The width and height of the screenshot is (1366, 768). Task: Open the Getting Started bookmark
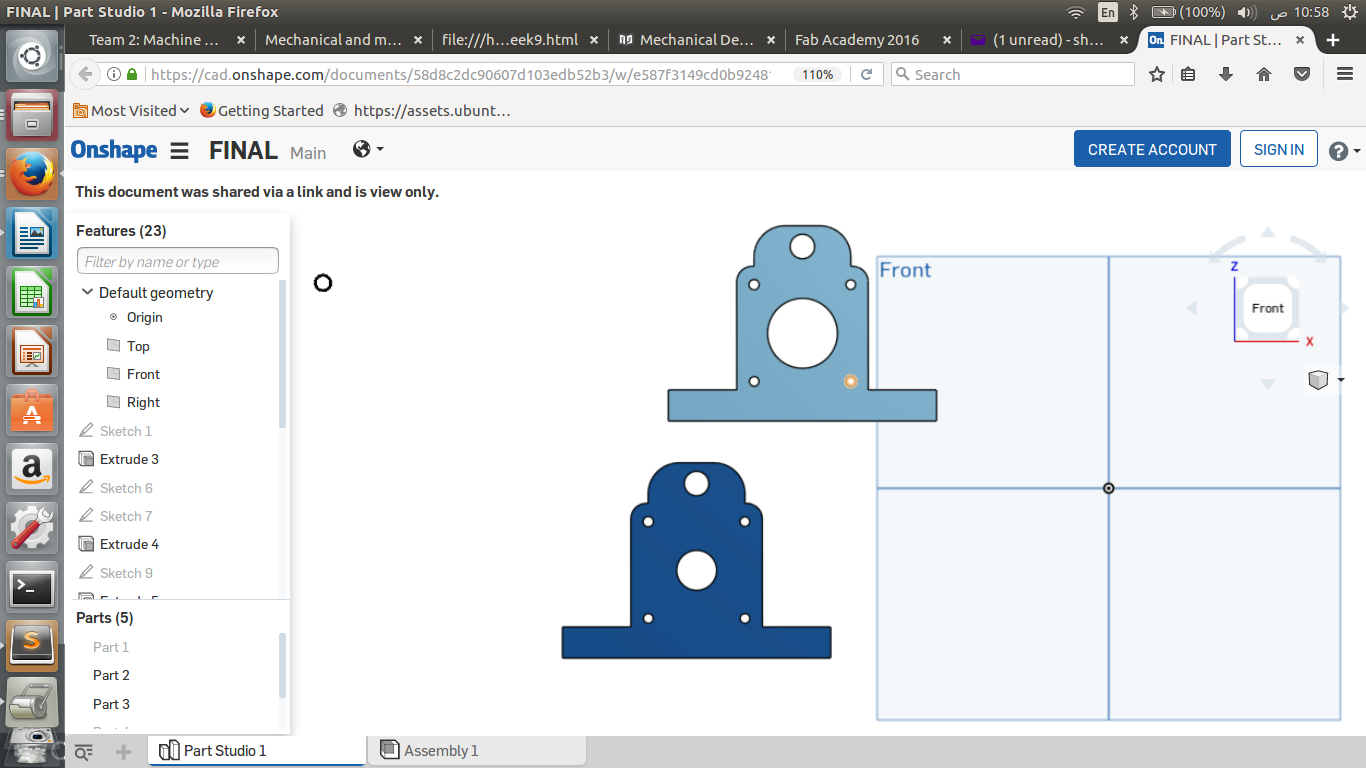(x=261, y=110)
